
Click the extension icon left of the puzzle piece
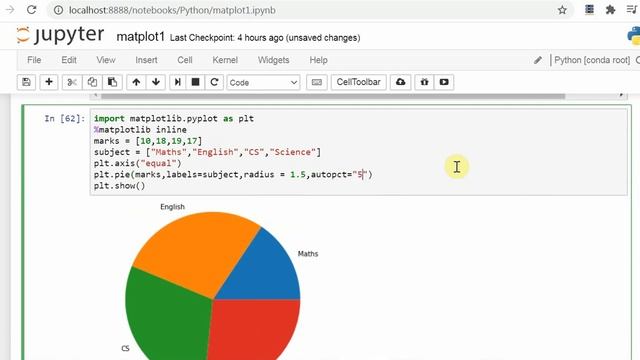[589, 10]
